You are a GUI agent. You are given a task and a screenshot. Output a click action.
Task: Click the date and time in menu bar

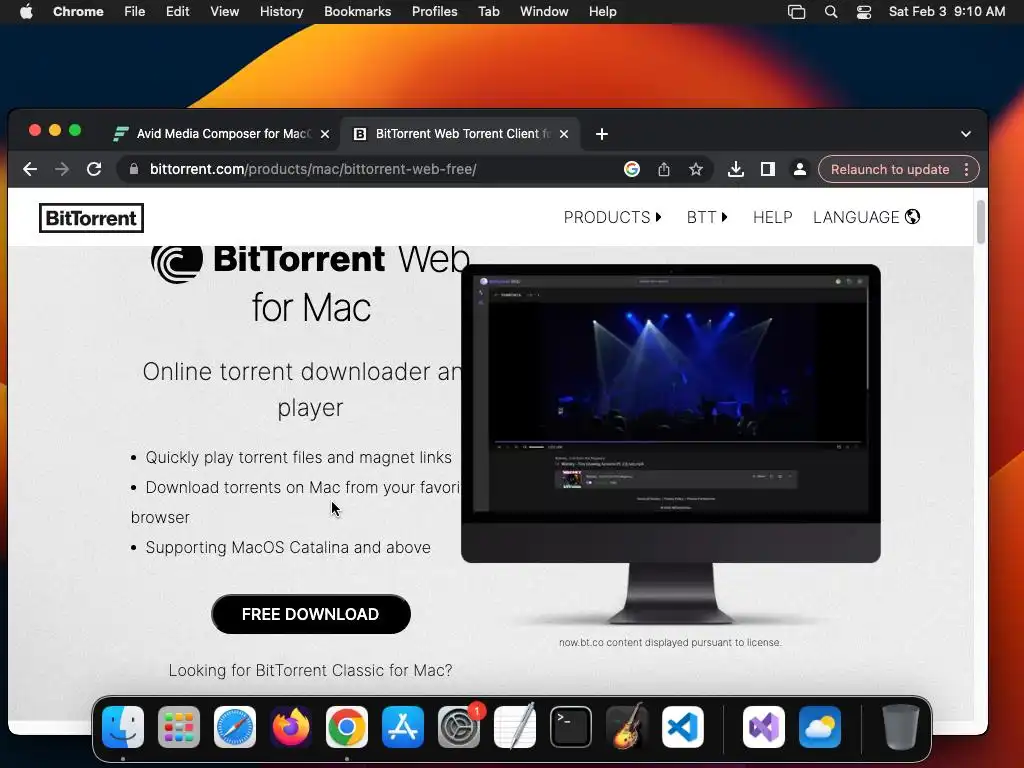click(947, 12)
